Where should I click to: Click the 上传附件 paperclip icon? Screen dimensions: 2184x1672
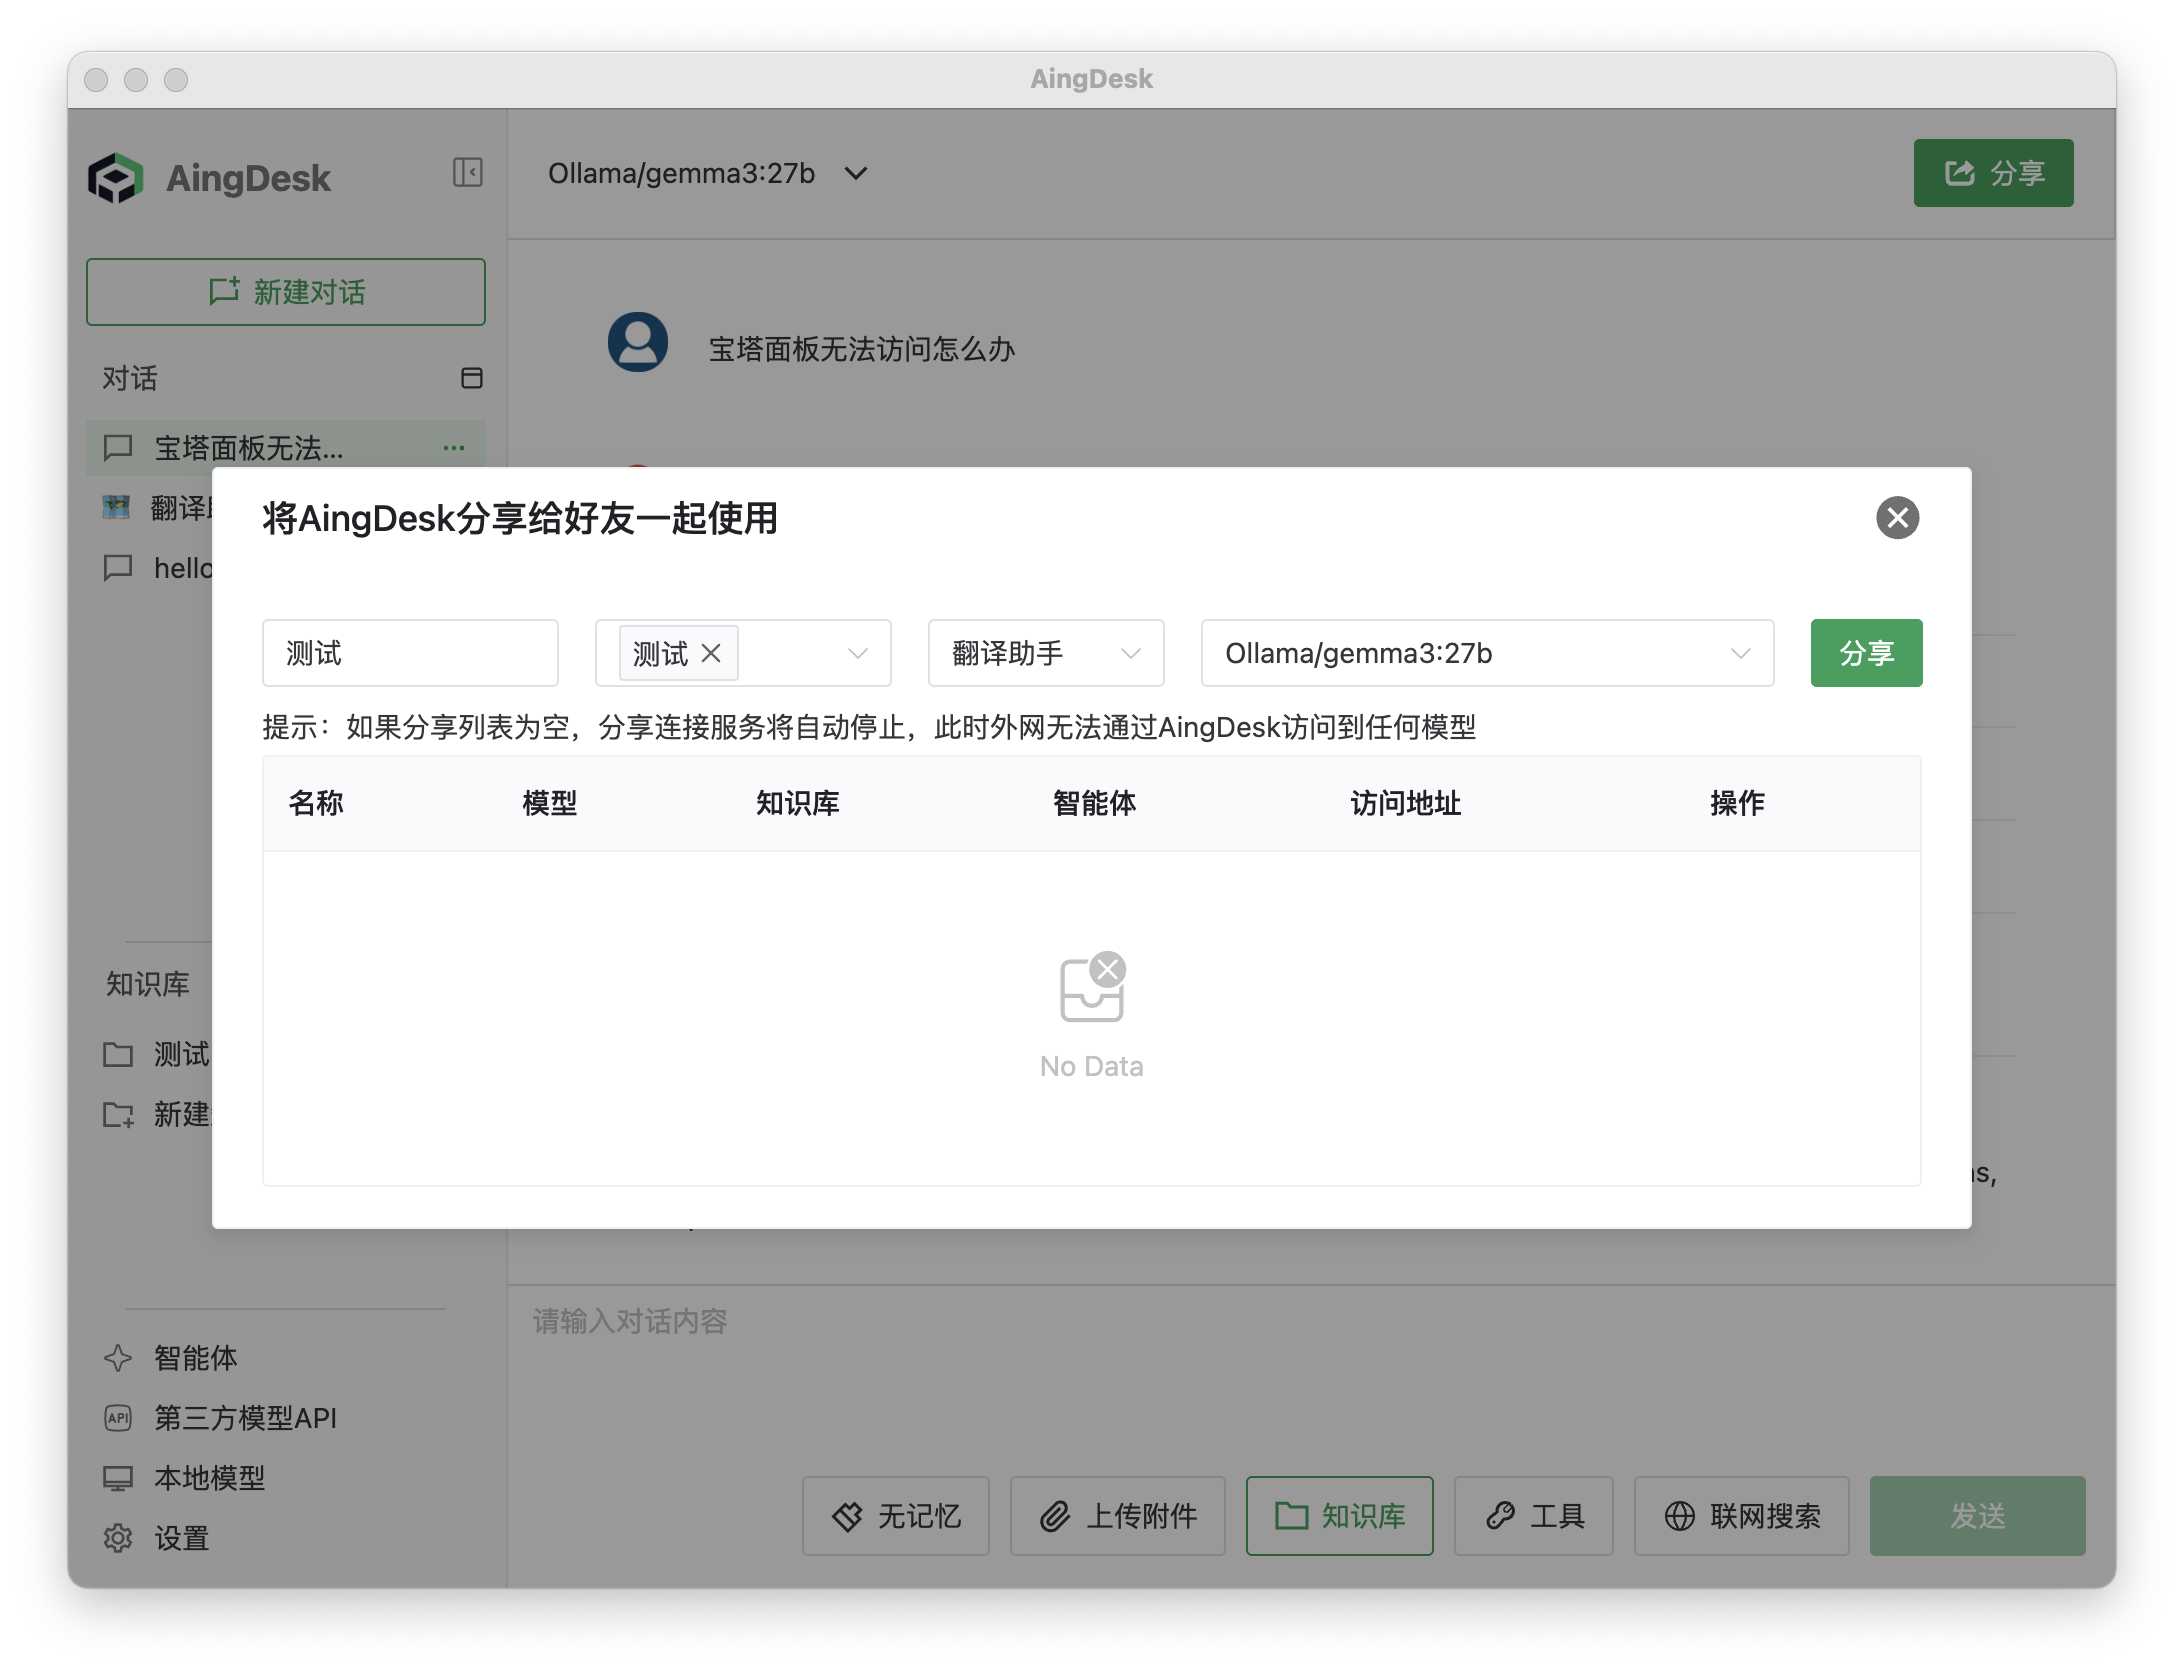(x=1117, y=1516)
